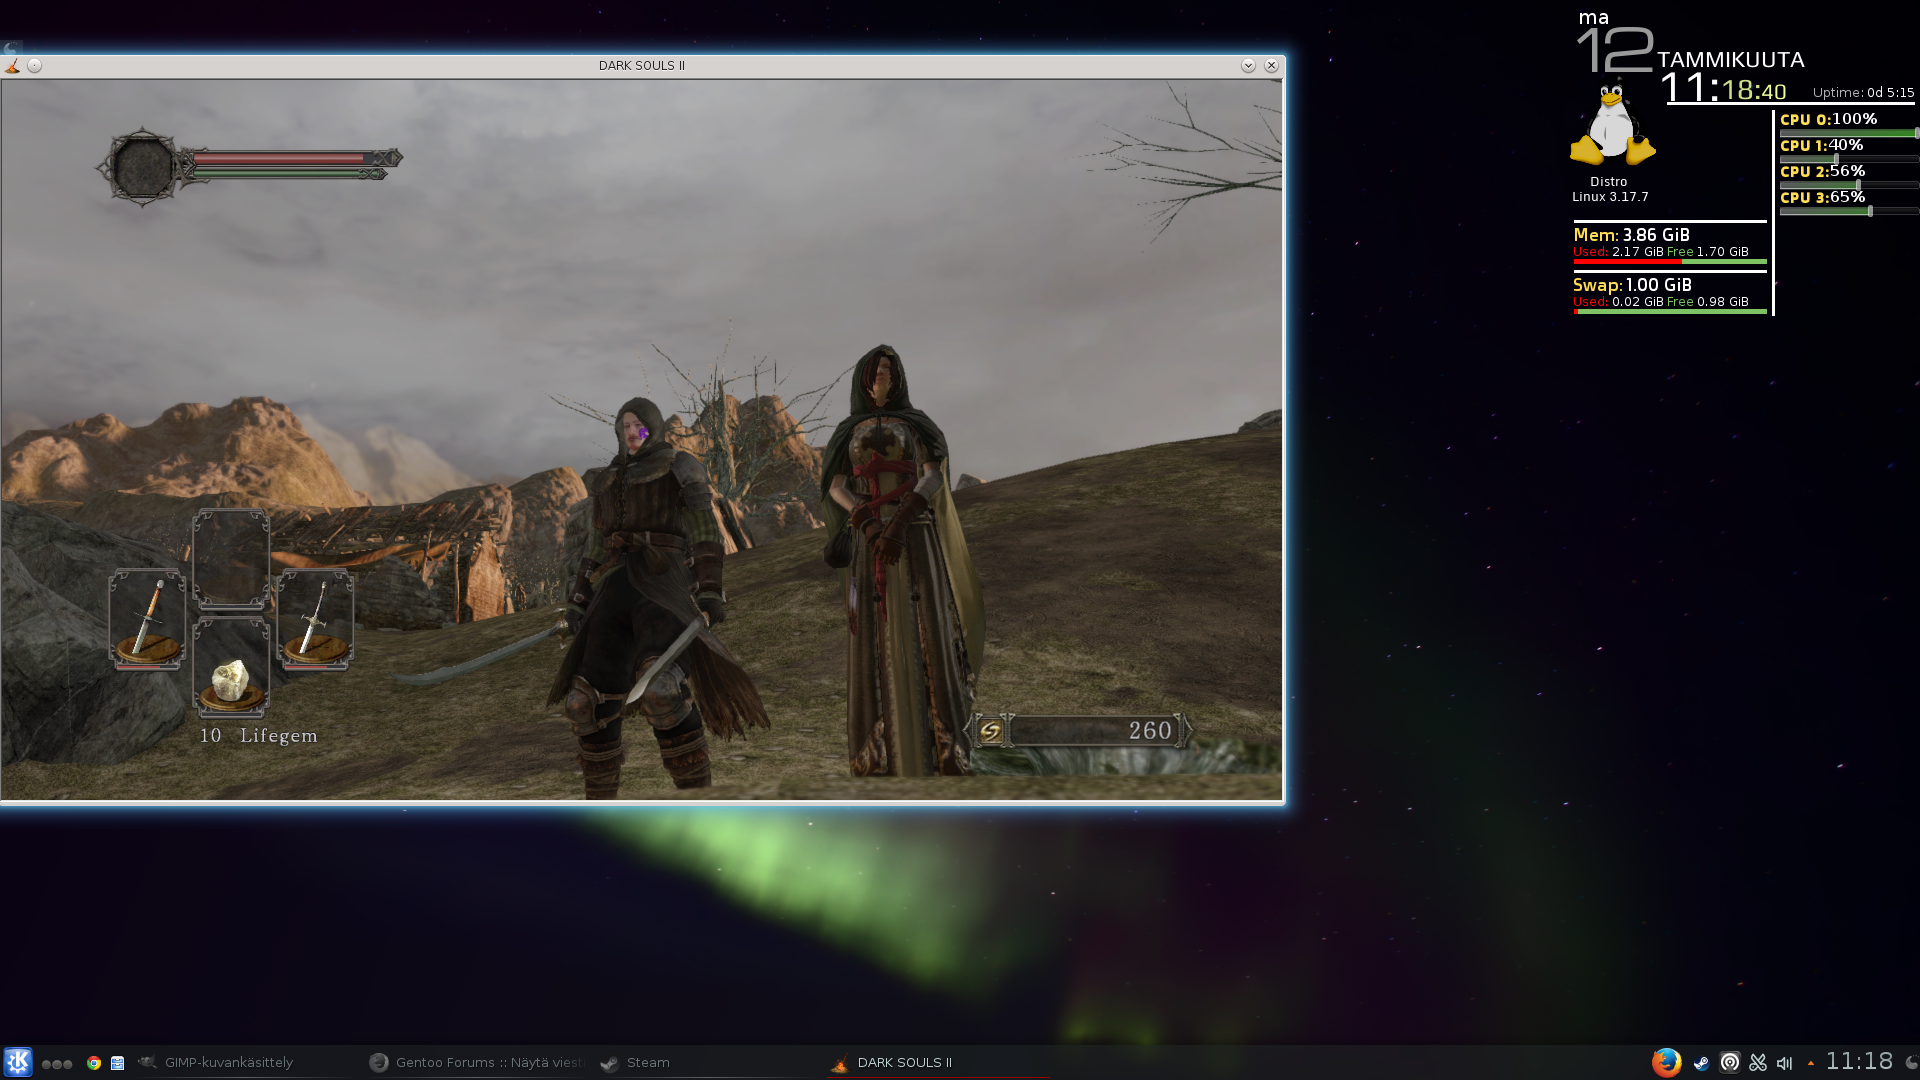Click the CPU 0:100% usage bar
This screenshot has height=1080, width=1920.
1848,133
